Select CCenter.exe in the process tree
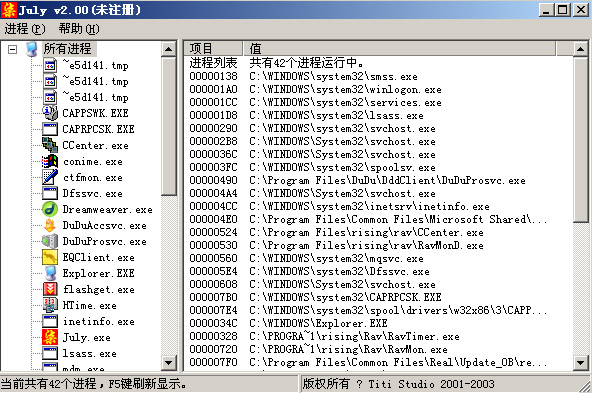This screenshot has height=393, width=592. [95, 145]
